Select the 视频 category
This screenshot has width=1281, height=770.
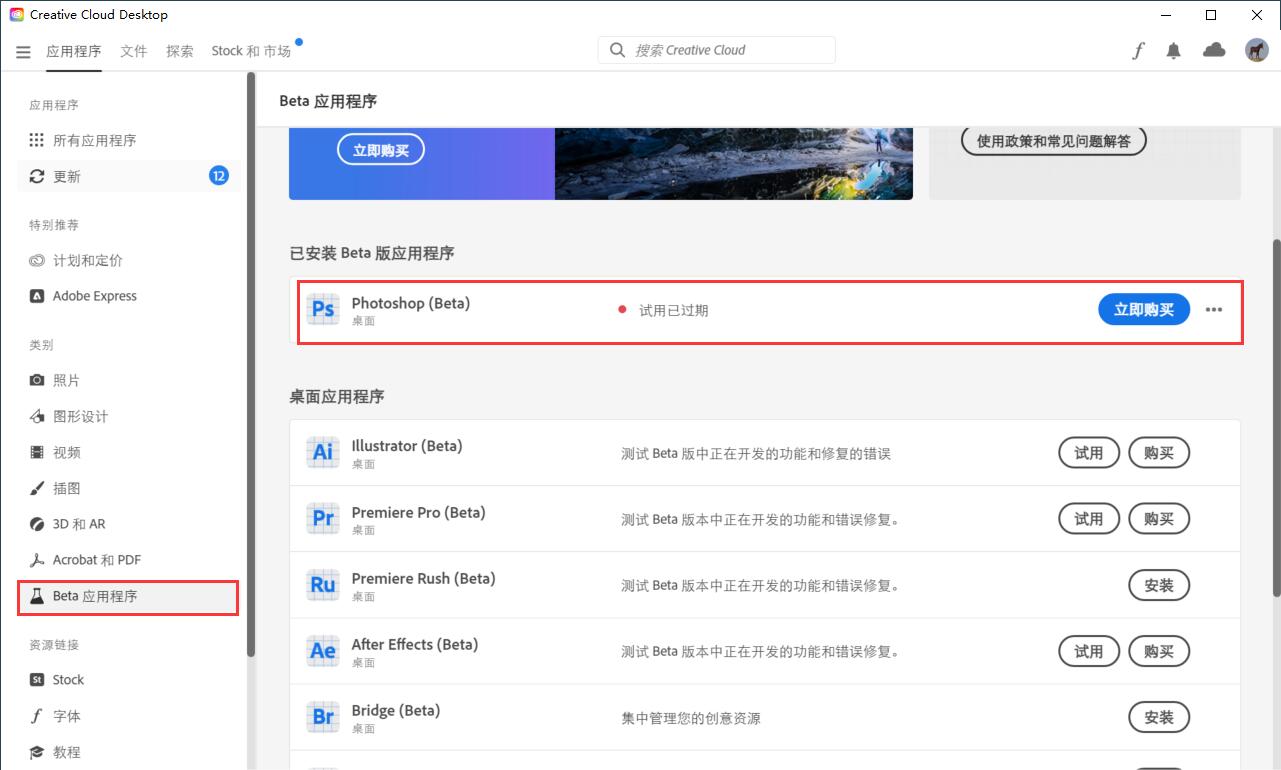[x=128, y=453]
